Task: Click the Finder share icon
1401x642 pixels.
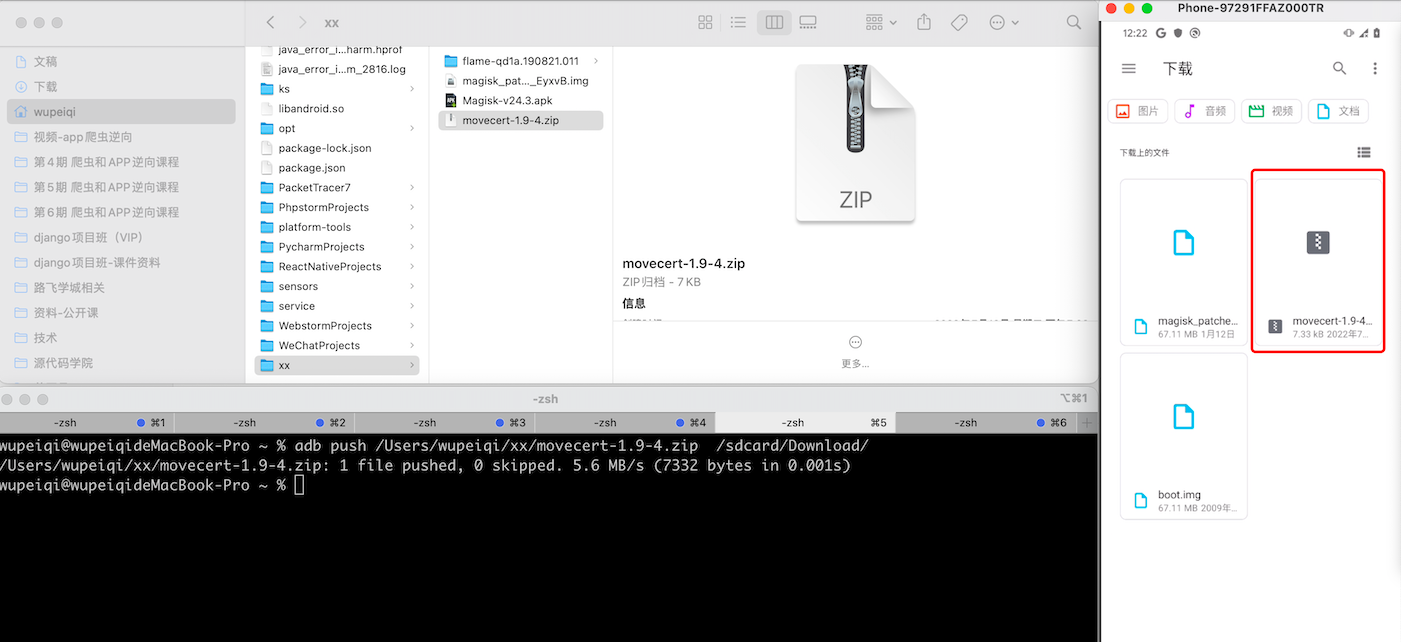Action: [924, 22]
